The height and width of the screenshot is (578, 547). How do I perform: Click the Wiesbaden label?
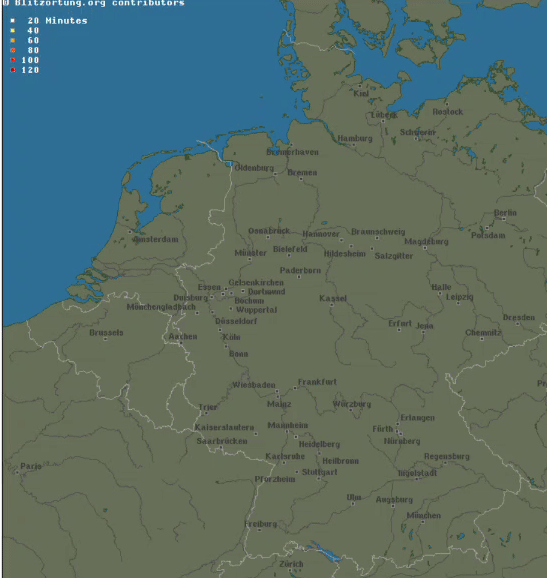pyautogui.click(x=254, y=385)
